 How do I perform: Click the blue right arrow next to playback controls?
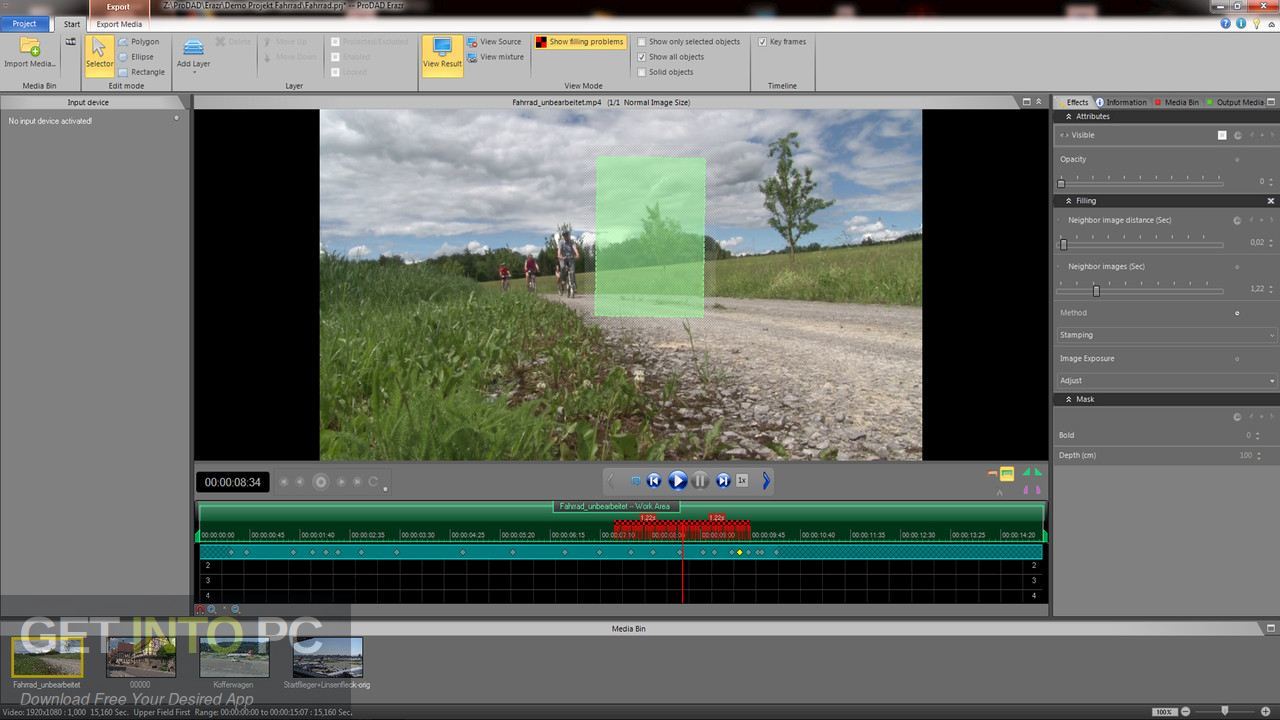click(x=766, y=481)
